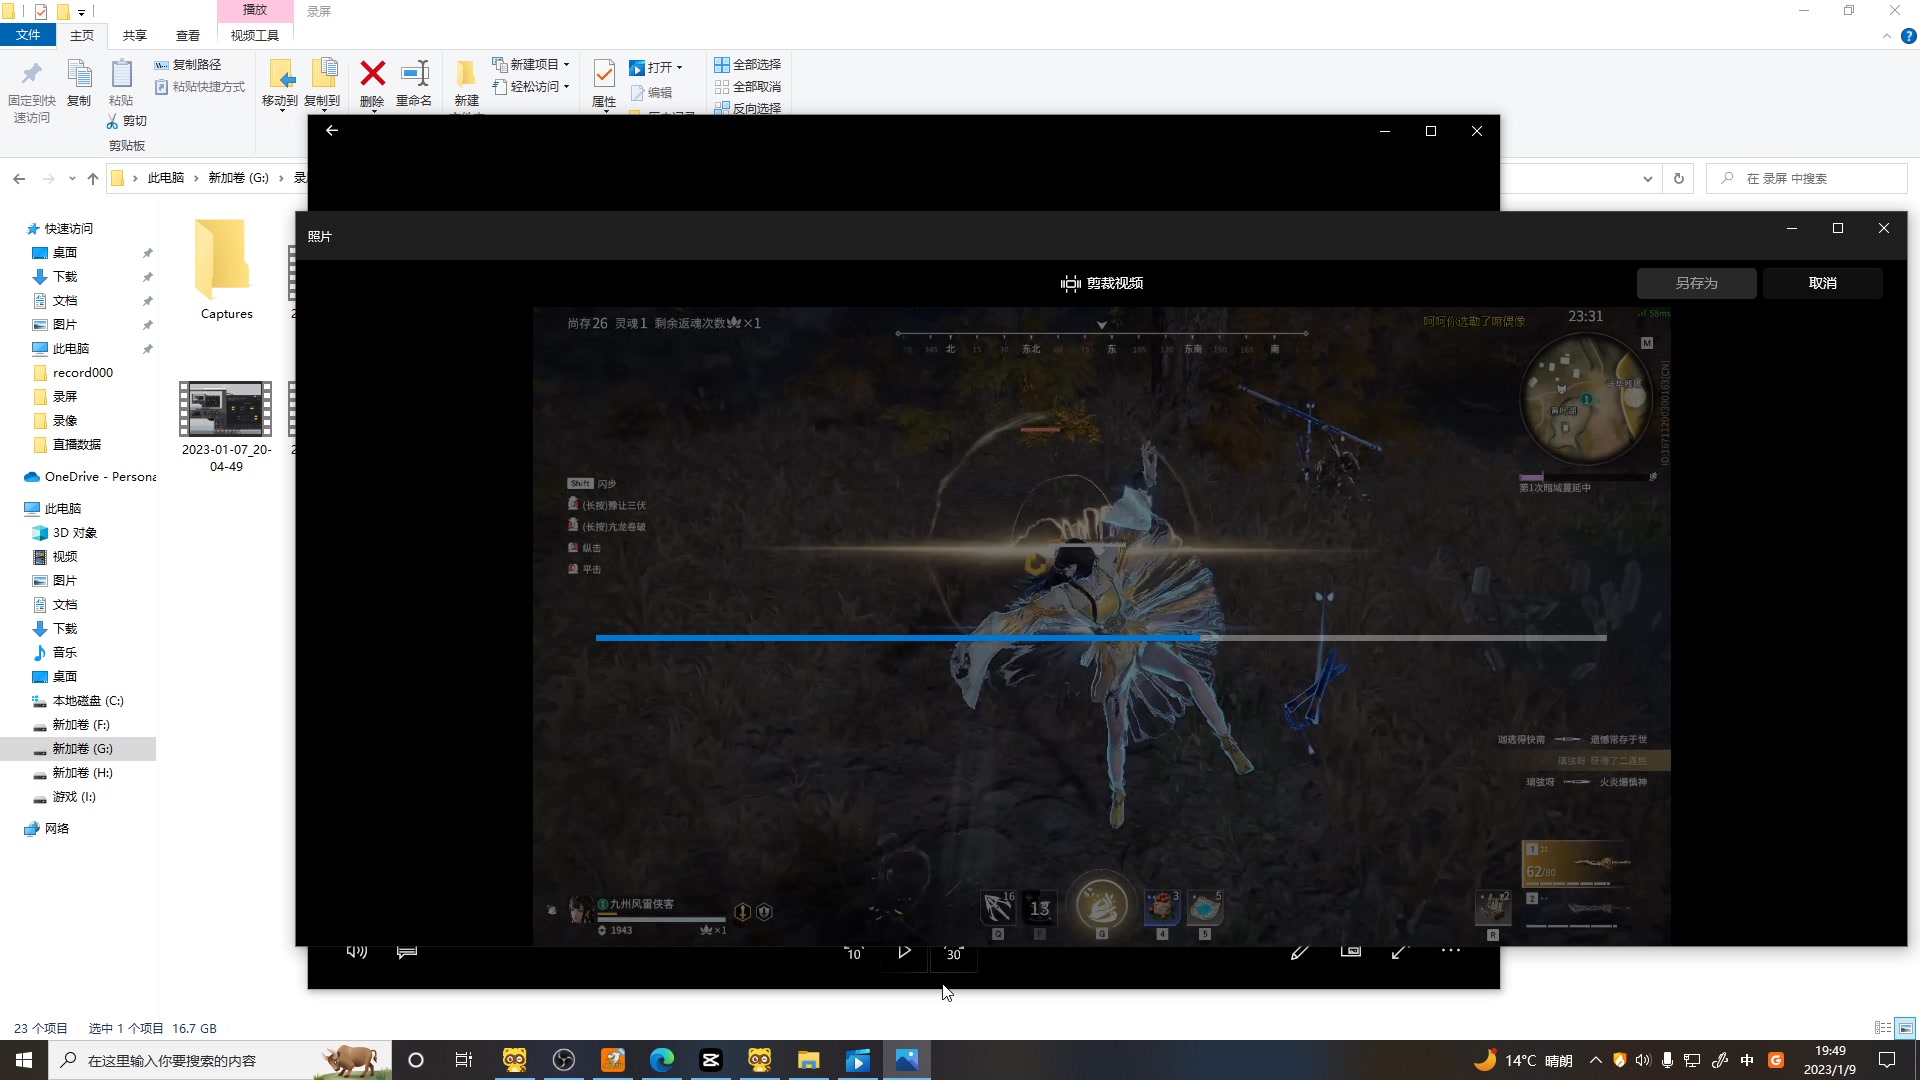Enter full screen in video player

pyautogui.click(x=1400, y=952)
